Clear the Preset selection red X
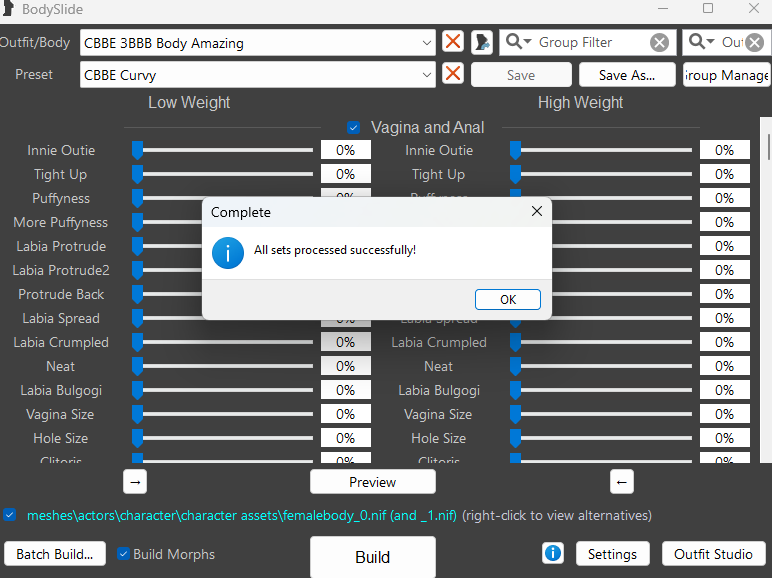Screen dimensions: 772x578 tap(453, 74)
